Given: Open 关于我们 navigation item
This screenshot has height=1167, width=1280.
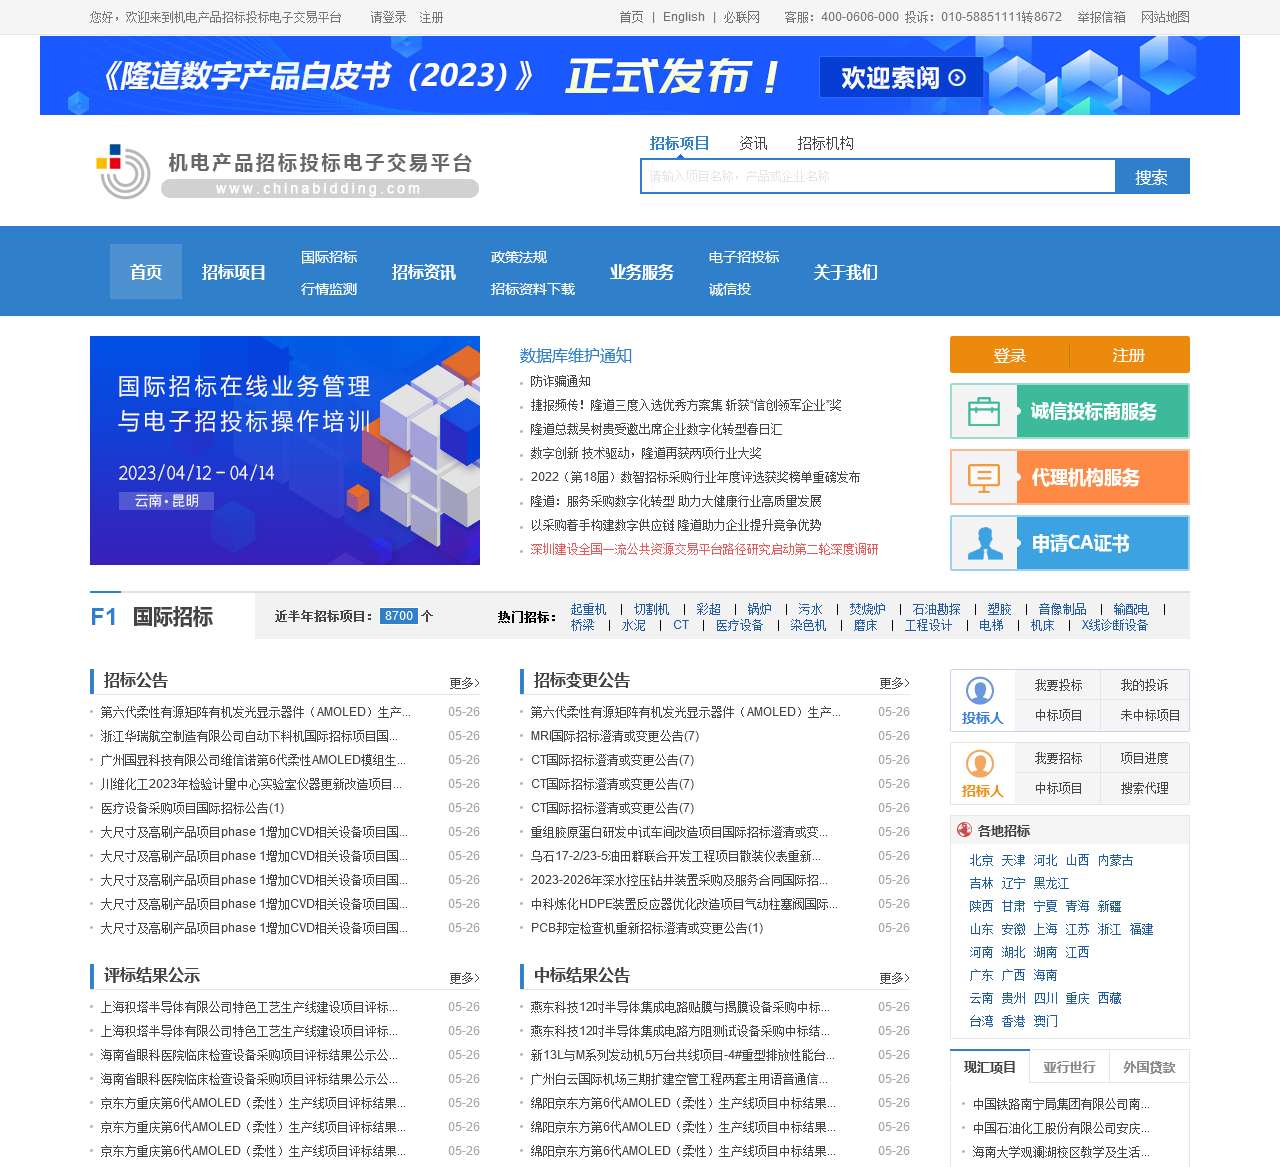Looking at the screenshot, I should tap(845, 272).
